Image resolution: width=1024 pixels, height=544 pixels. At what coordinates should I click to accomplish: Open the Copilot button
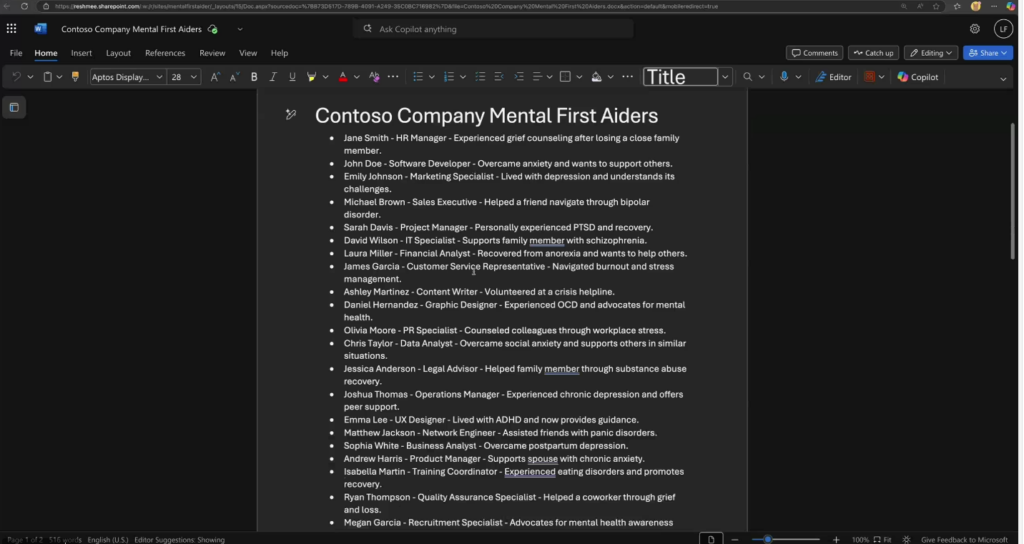[918, 77]
